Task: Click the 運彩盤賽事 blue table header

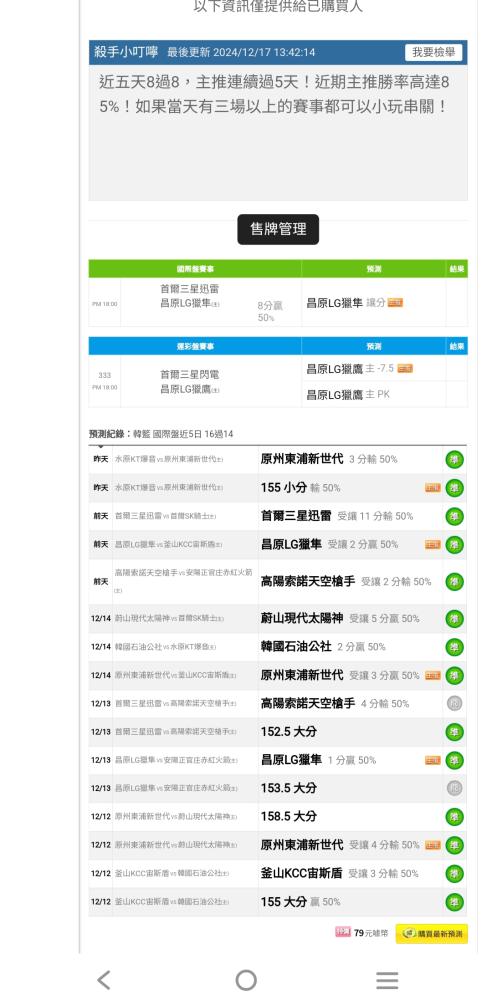Action: pos(195,346)
